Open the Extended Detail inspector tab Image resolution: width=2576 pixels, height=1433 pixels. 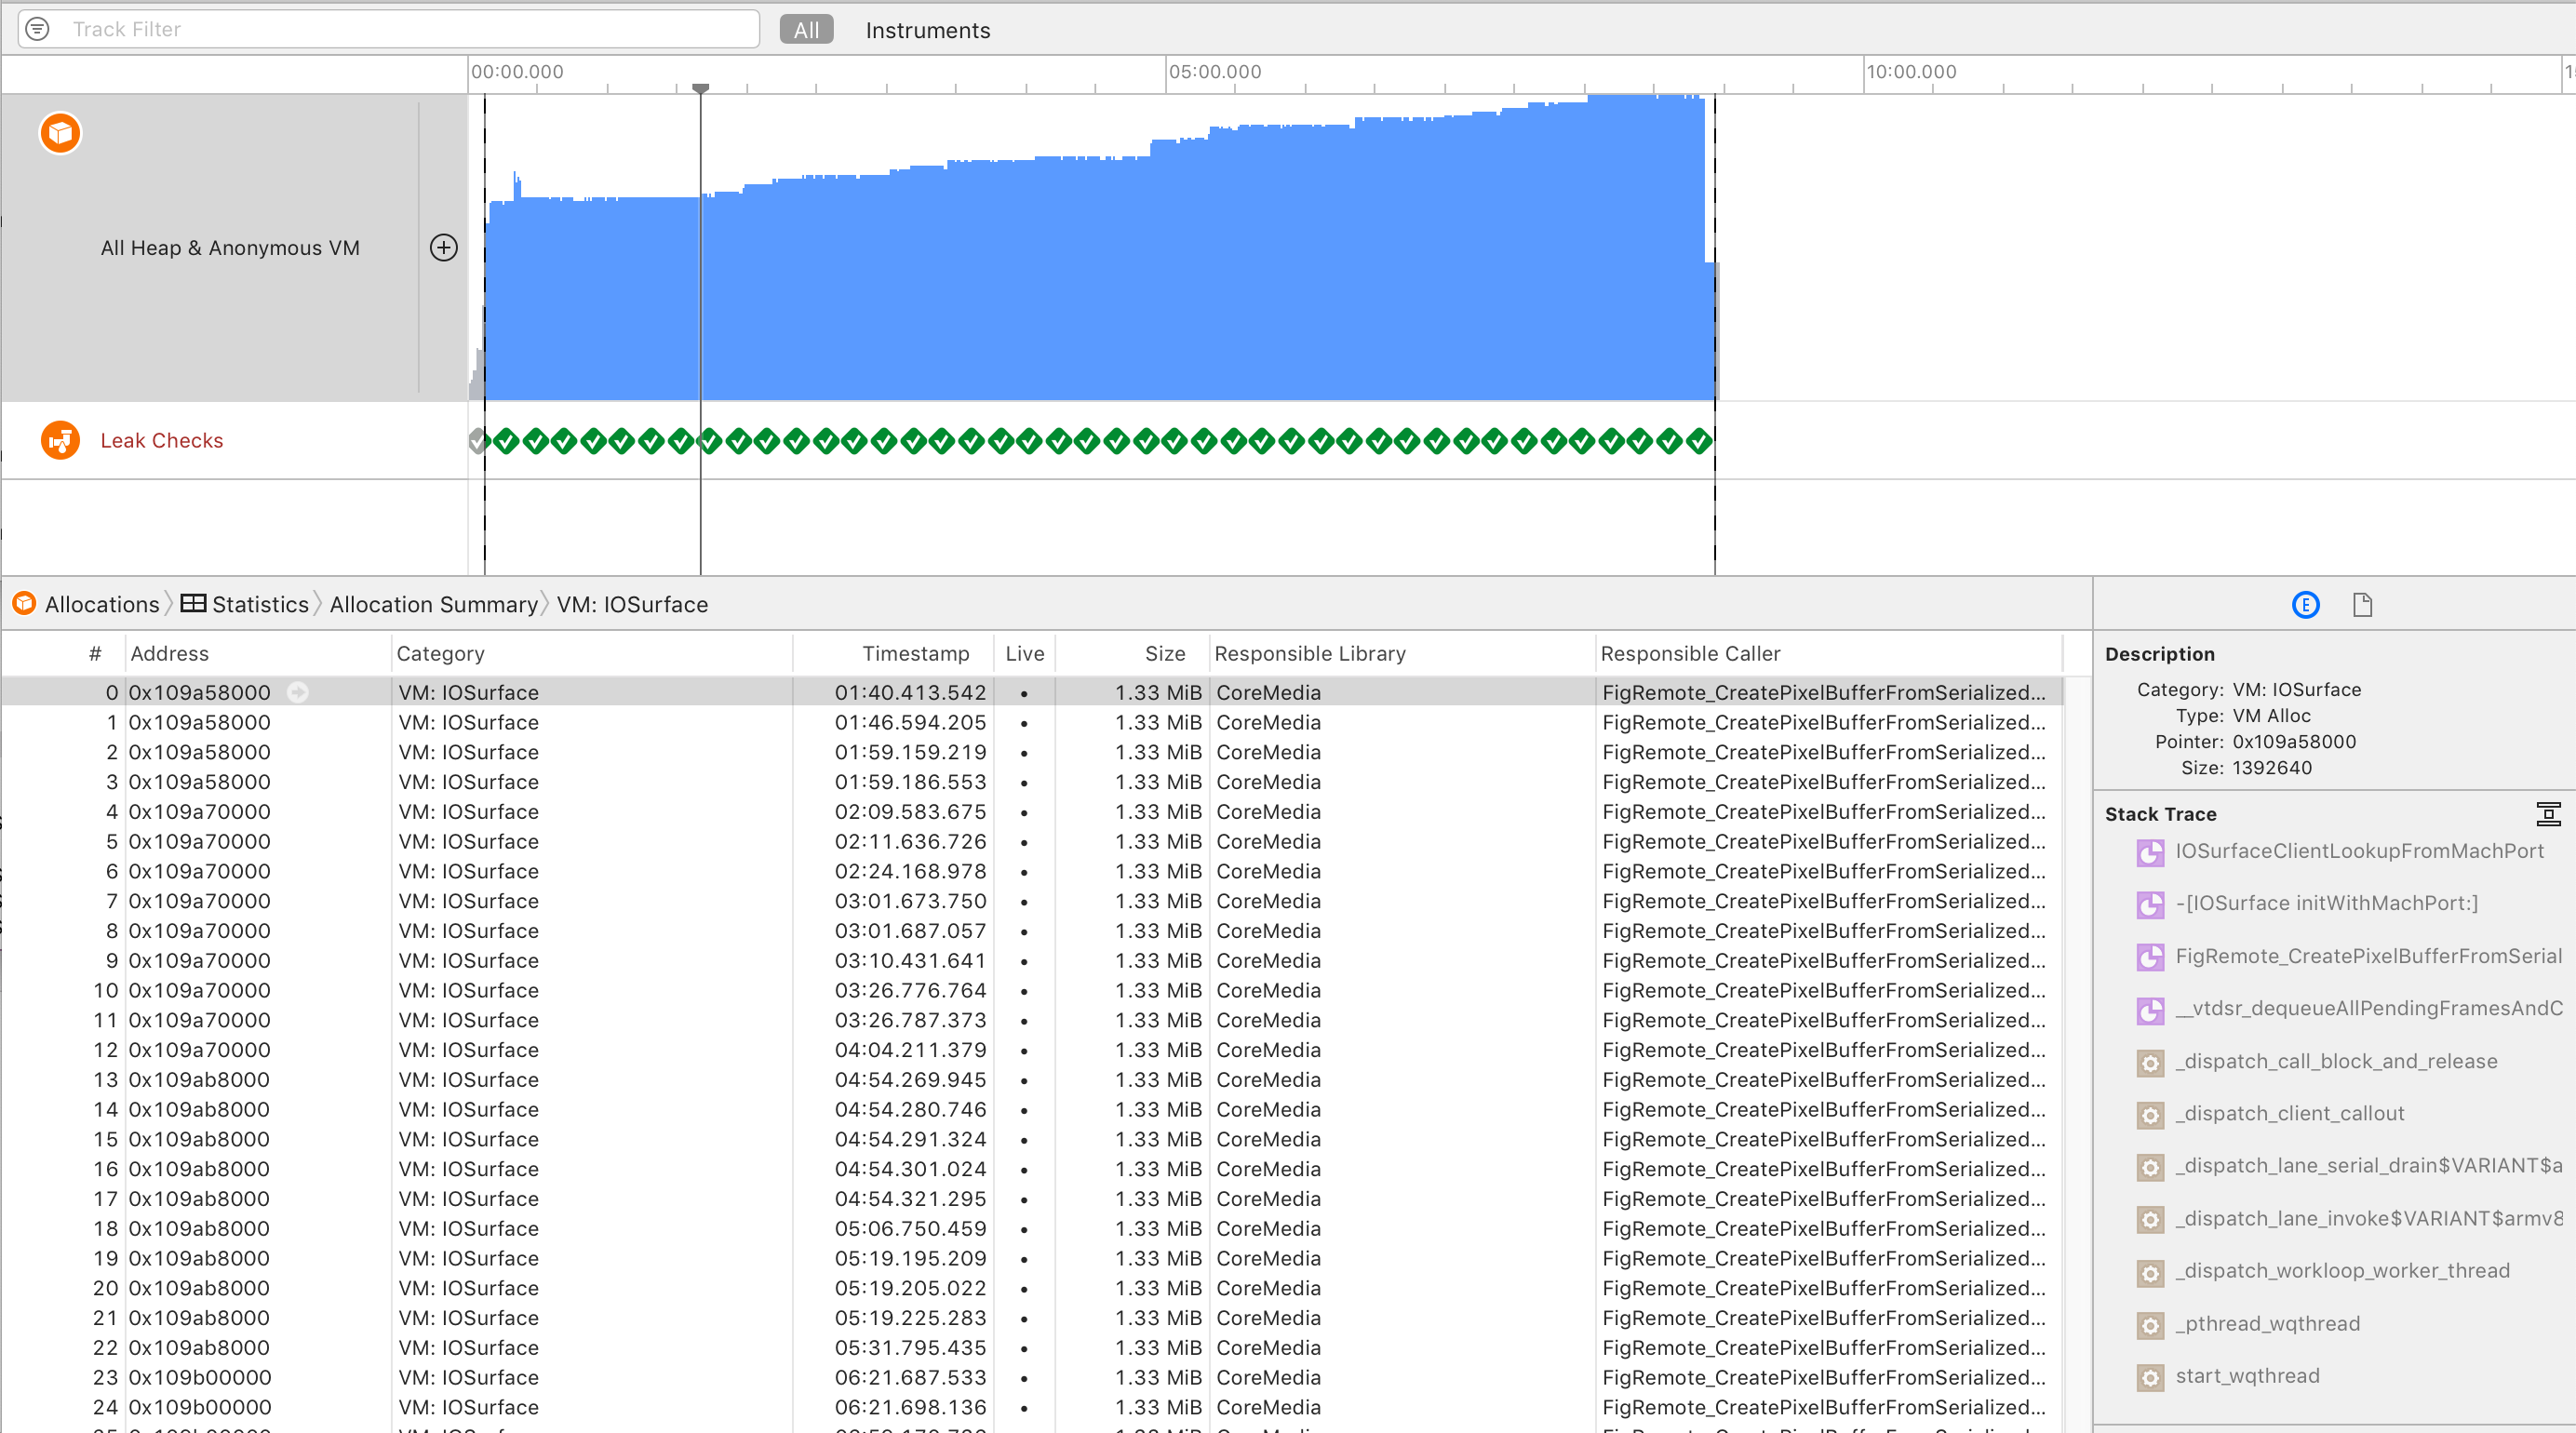2305,605
